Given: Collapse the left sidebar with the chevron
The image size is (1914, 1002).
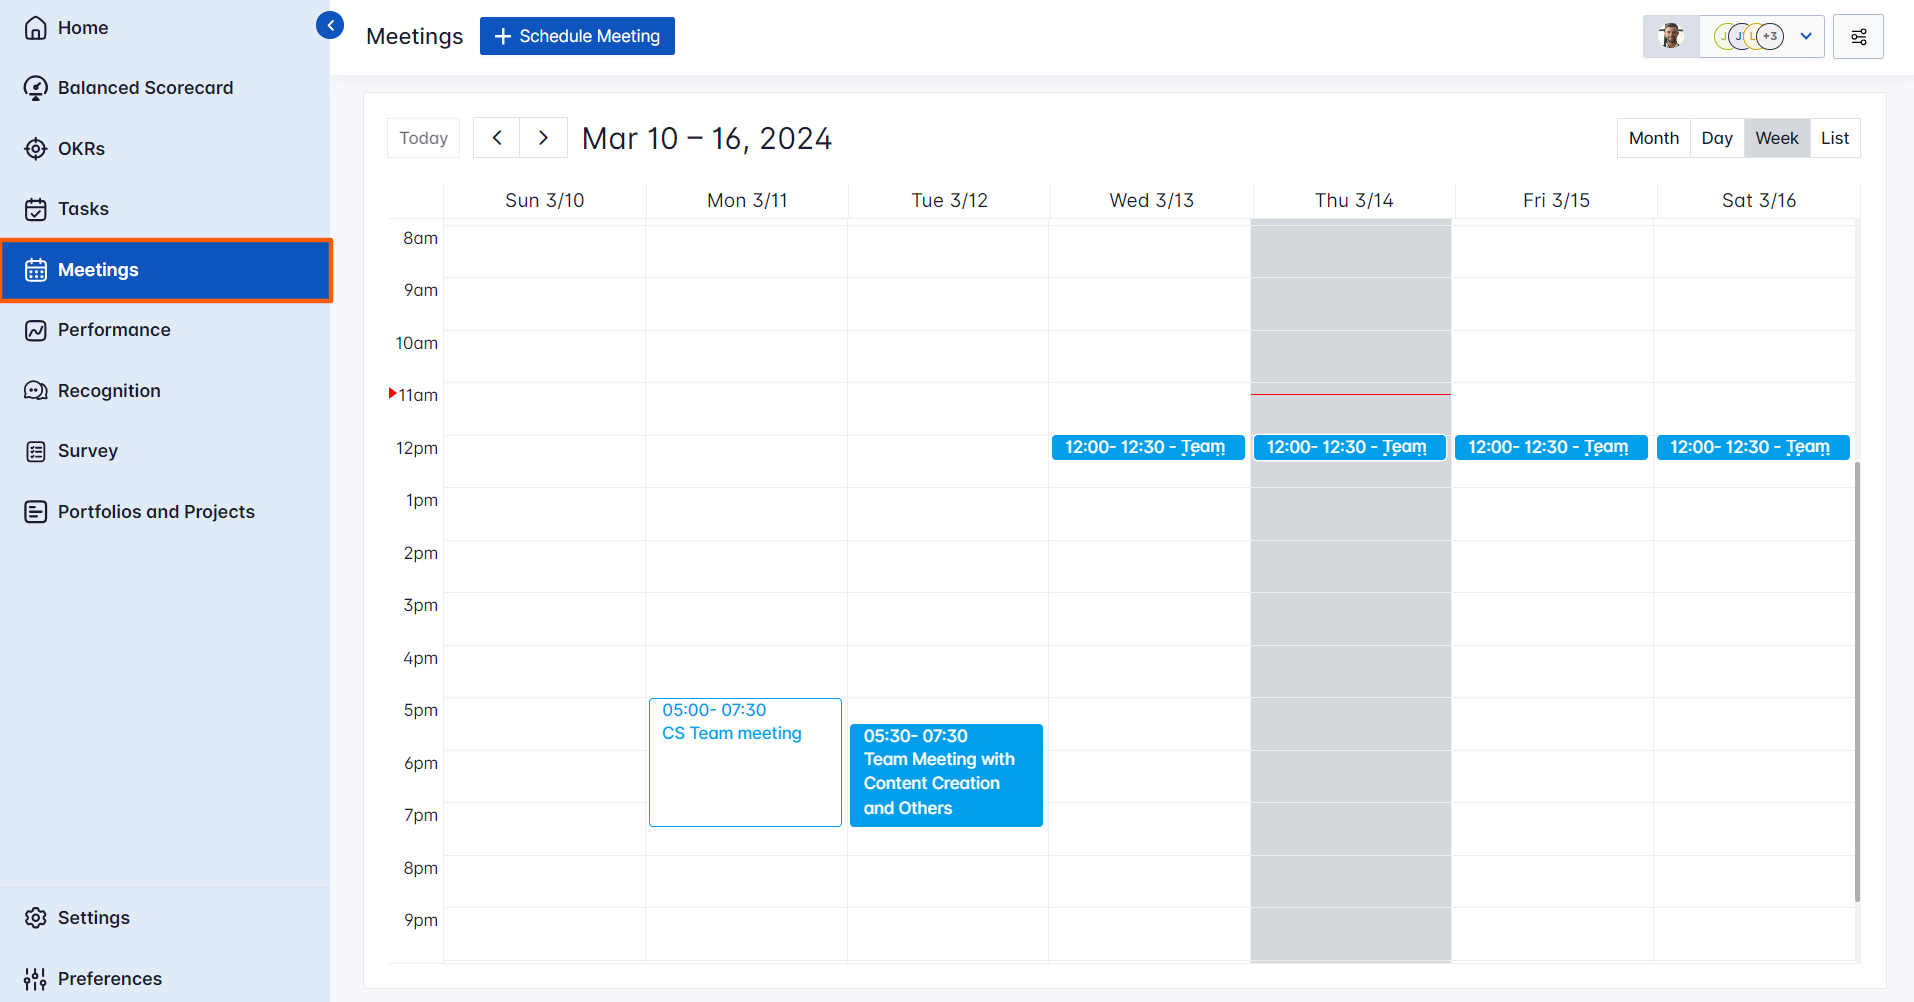Looking at the screenshot, I should pos(330,24).
